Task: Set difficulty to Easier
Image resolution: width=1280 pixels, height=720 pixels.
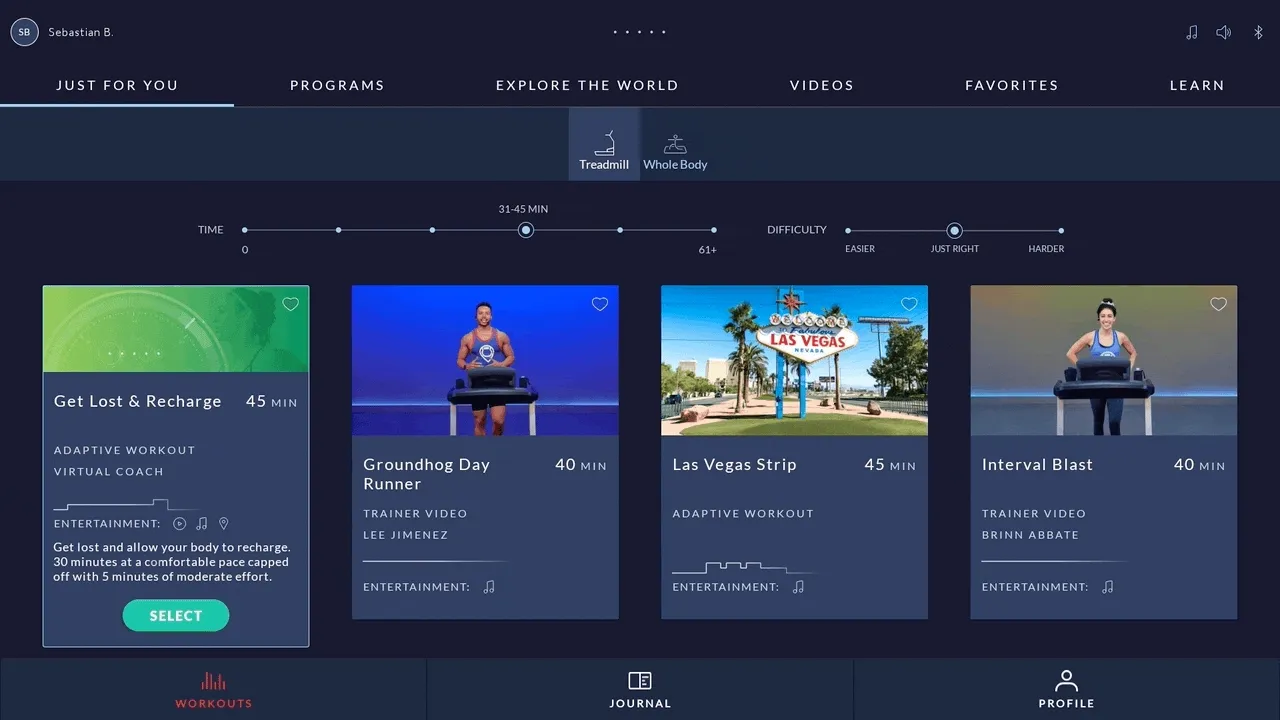Action: tap(848, 231)
